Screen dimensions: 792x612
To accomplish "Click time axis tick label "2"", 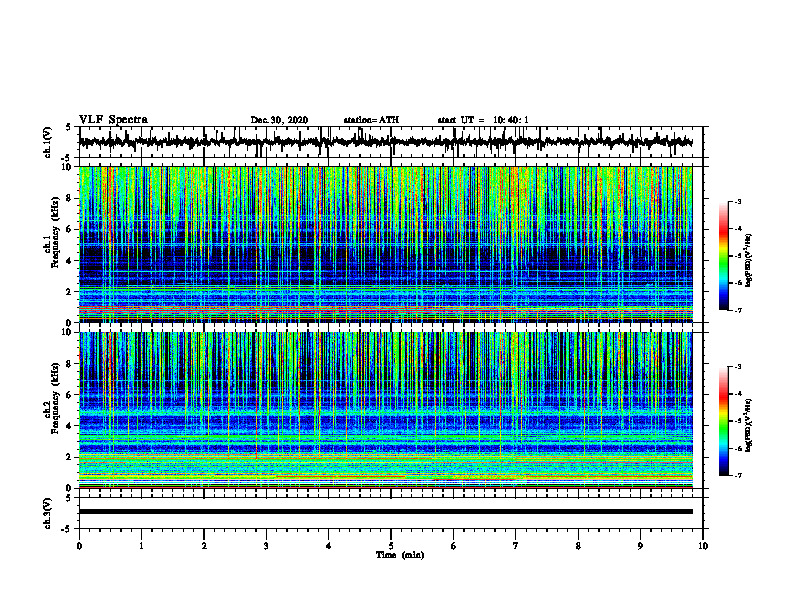I will pos(204,546).
